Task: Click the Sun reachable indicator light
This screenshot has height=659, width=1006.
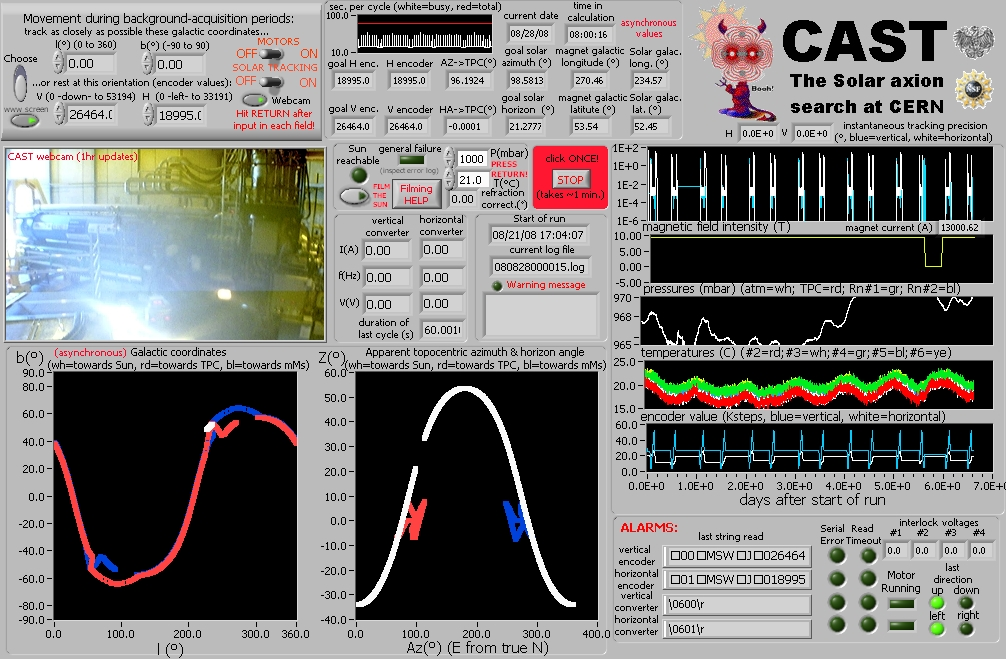Action: click(x=359, y=175)
